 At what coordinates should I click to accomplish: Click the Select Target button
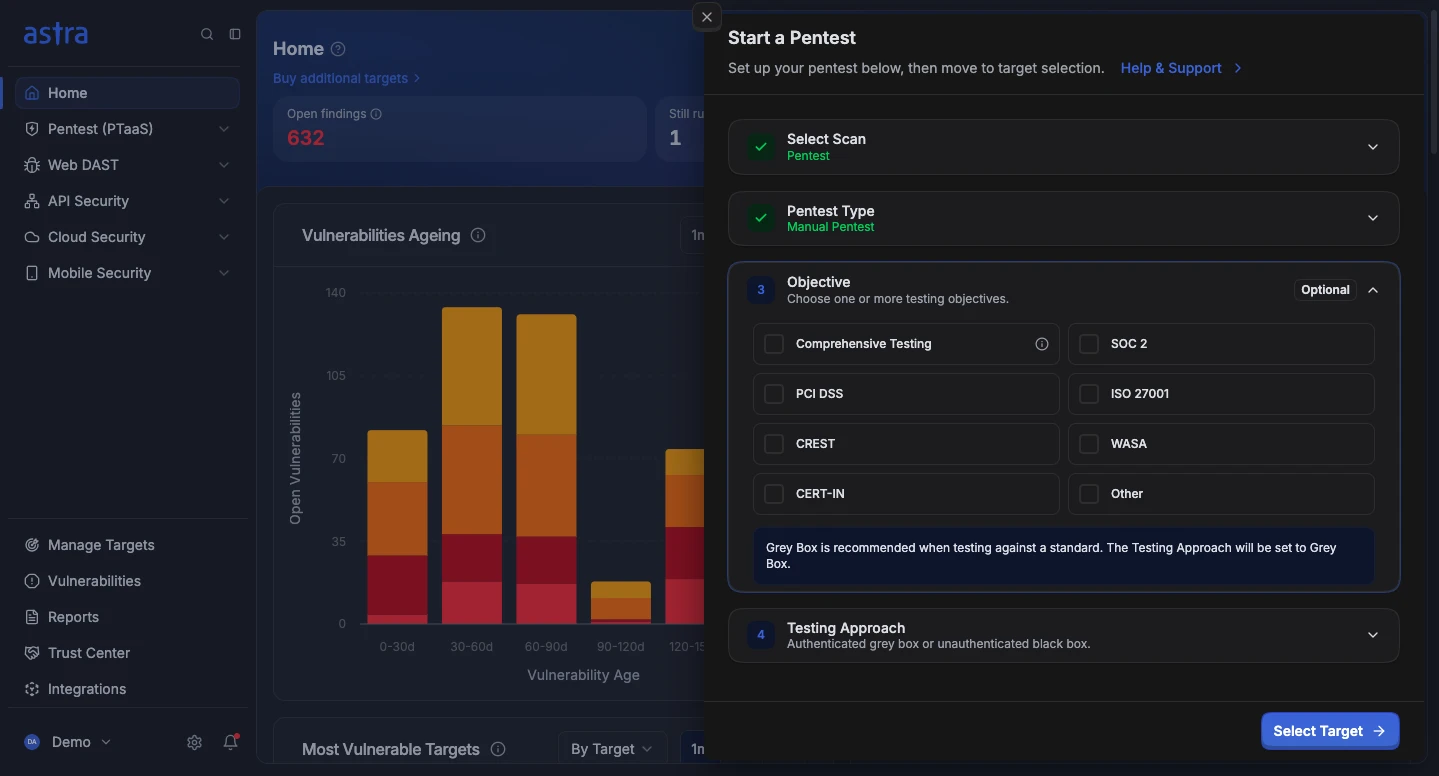pyautogui.click(x=1330, y=731)
